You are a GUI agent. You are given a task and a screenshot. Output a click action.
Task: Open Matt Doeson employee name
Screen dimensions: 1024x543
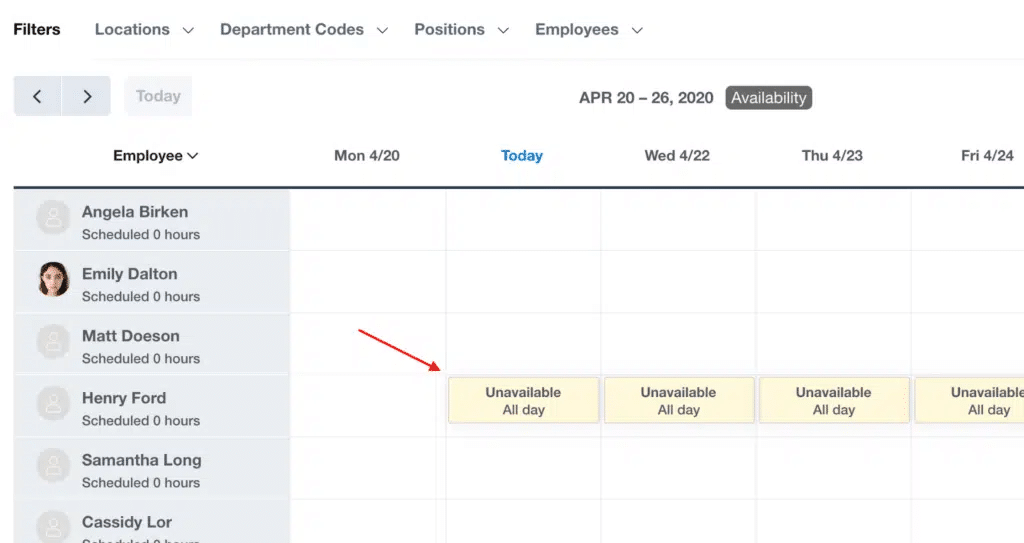[x=131, y=336]
